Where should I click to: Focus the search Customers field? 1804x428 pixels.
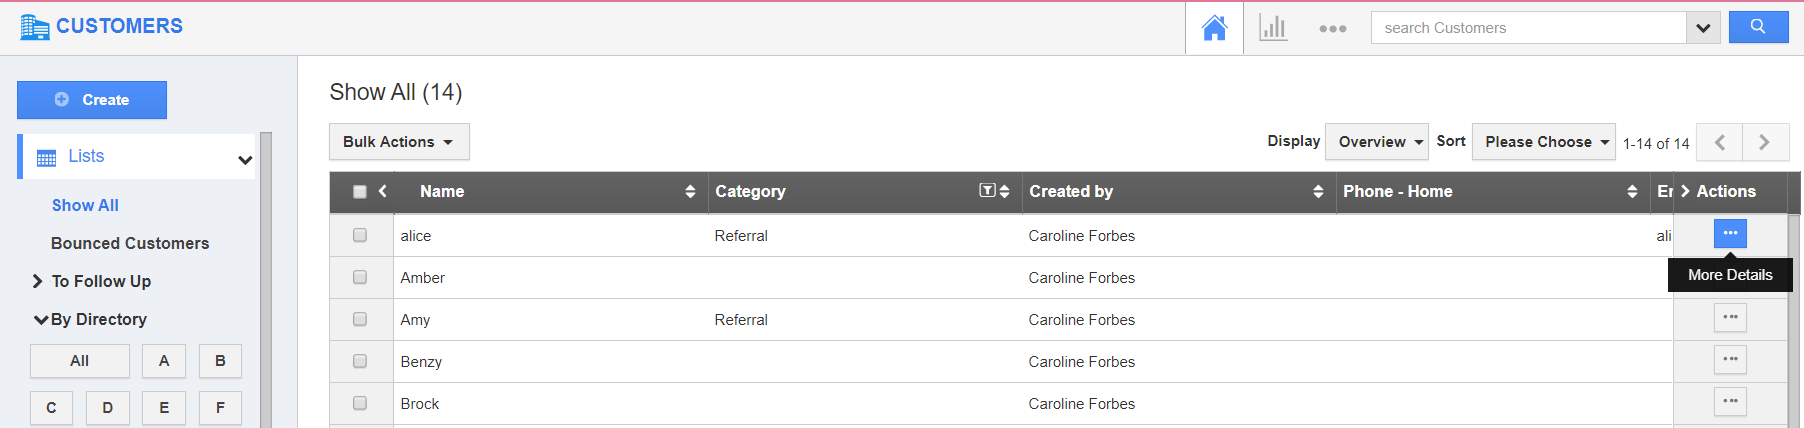[x=1528, y=28]
